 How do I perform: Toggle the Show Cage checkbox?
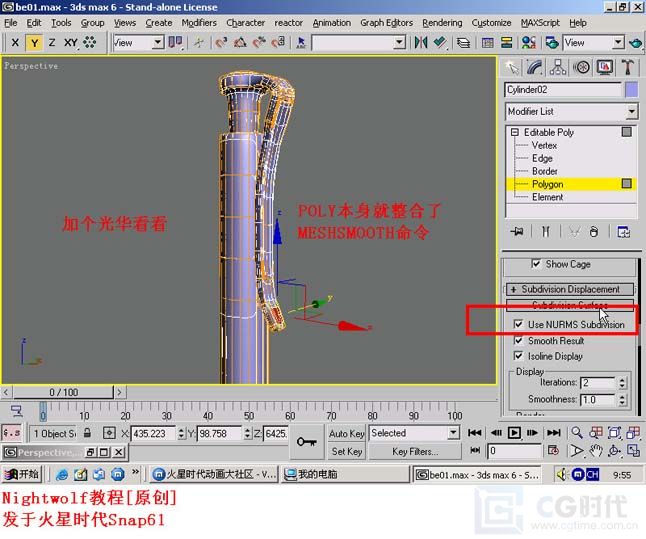(536, 264)
